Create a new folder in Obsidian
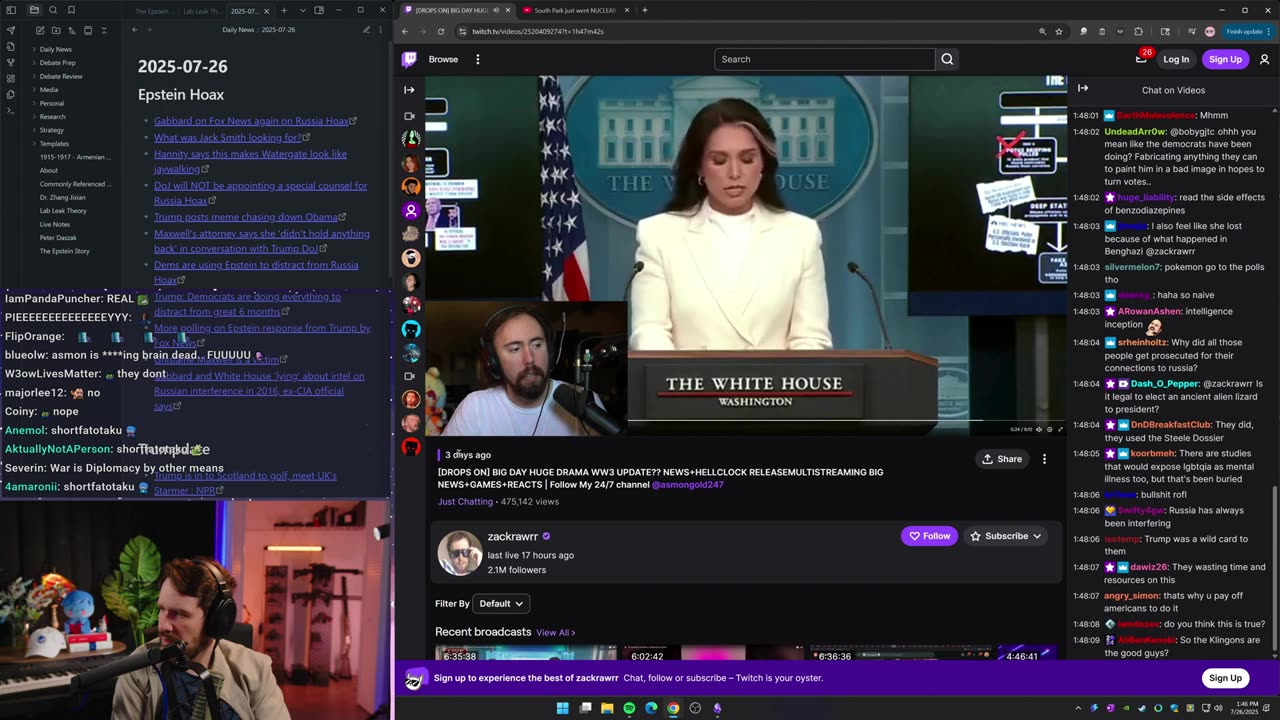The height and width of the screenshot is (720, 1280). [x=56, y=31]
